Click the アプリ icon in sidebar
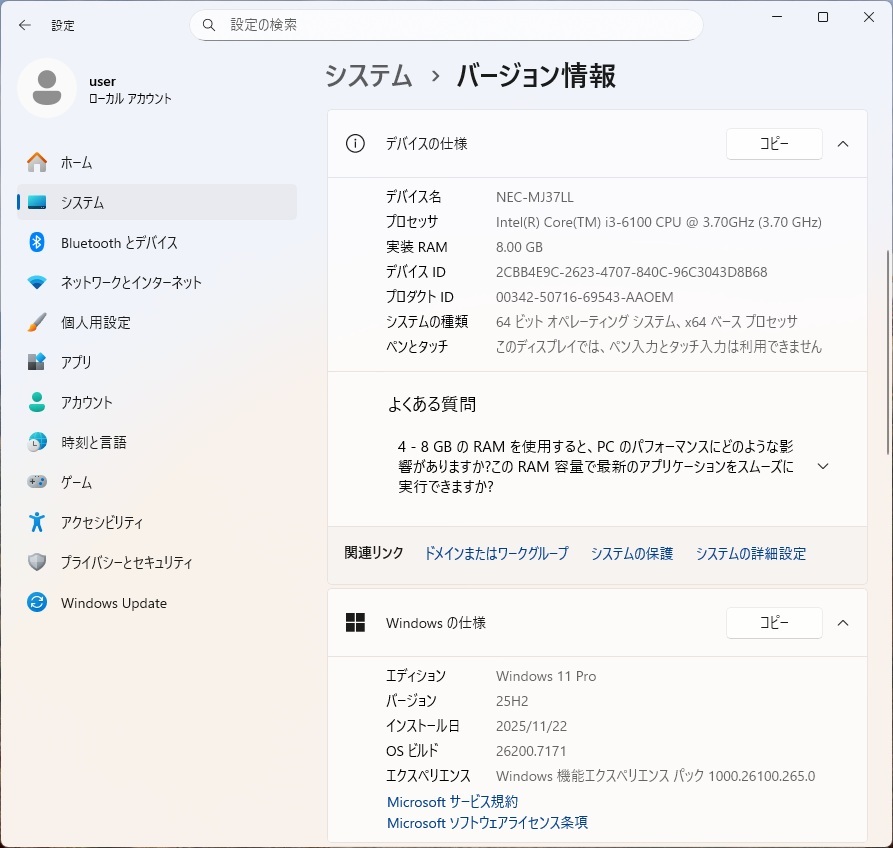The image size is (893, 848). point(37,362)
